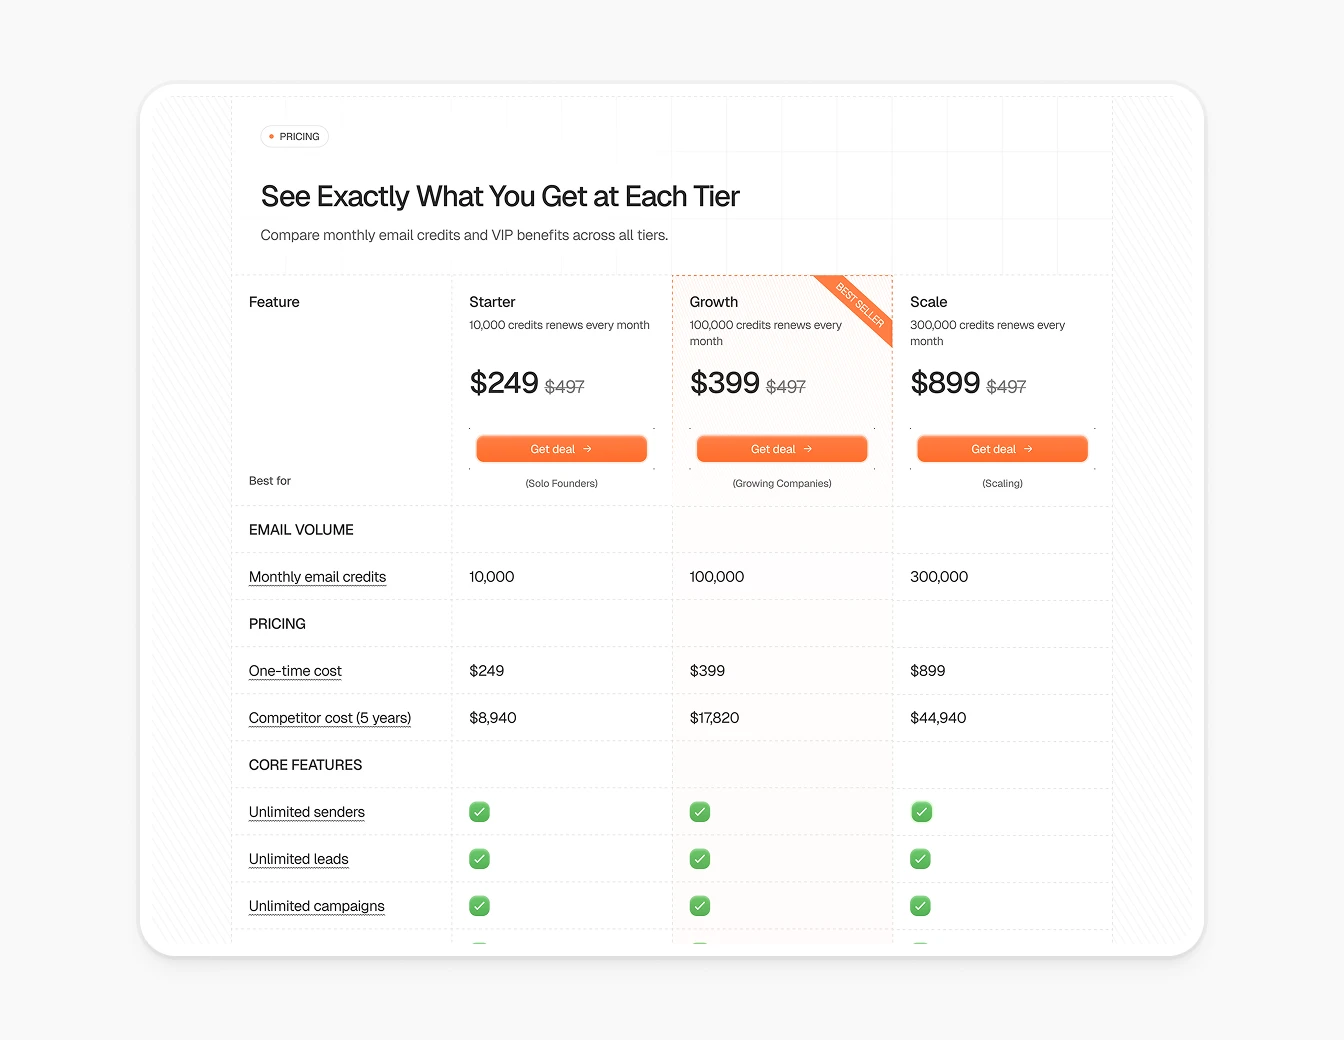The image size is (1344, 1040).
Task: Click the orange PRICING badge dot
Action: tap(271, 136)
